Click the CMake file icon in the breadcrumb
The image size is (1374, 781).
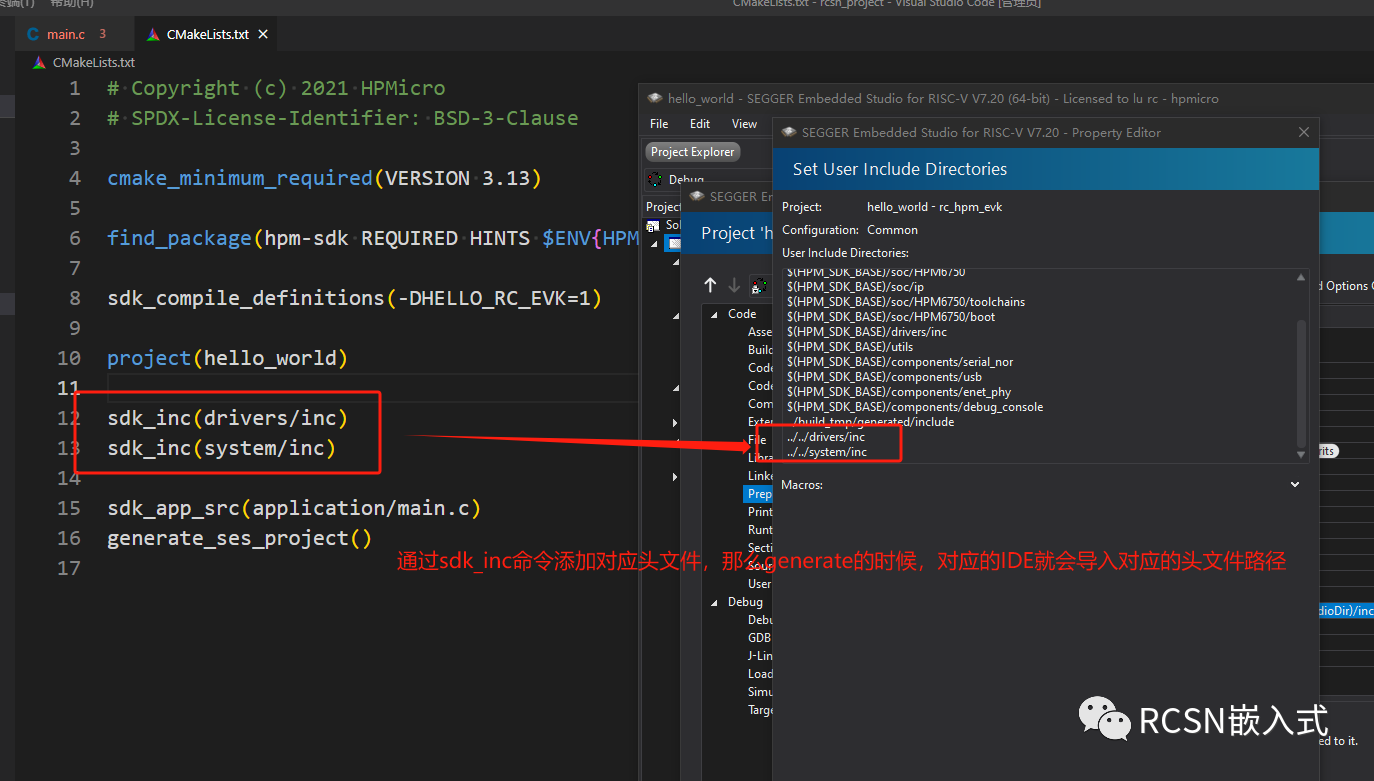coord(39,62)
